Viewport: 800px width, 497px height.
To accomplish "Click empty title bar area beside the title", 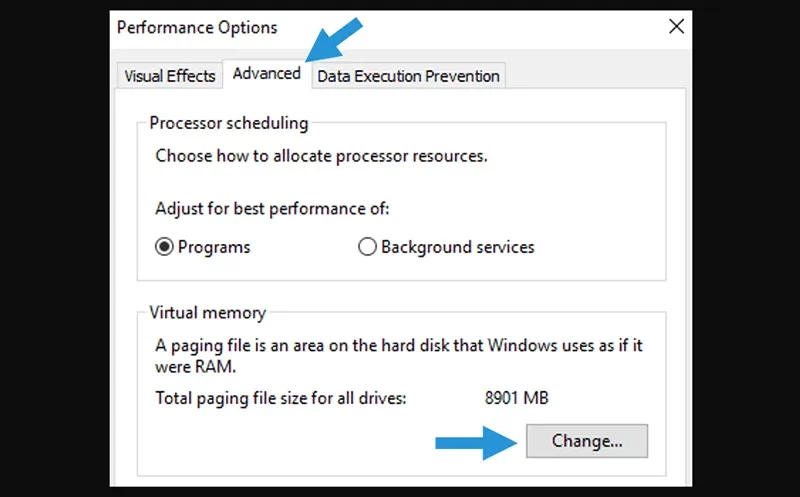I will [x=469, y=28].
